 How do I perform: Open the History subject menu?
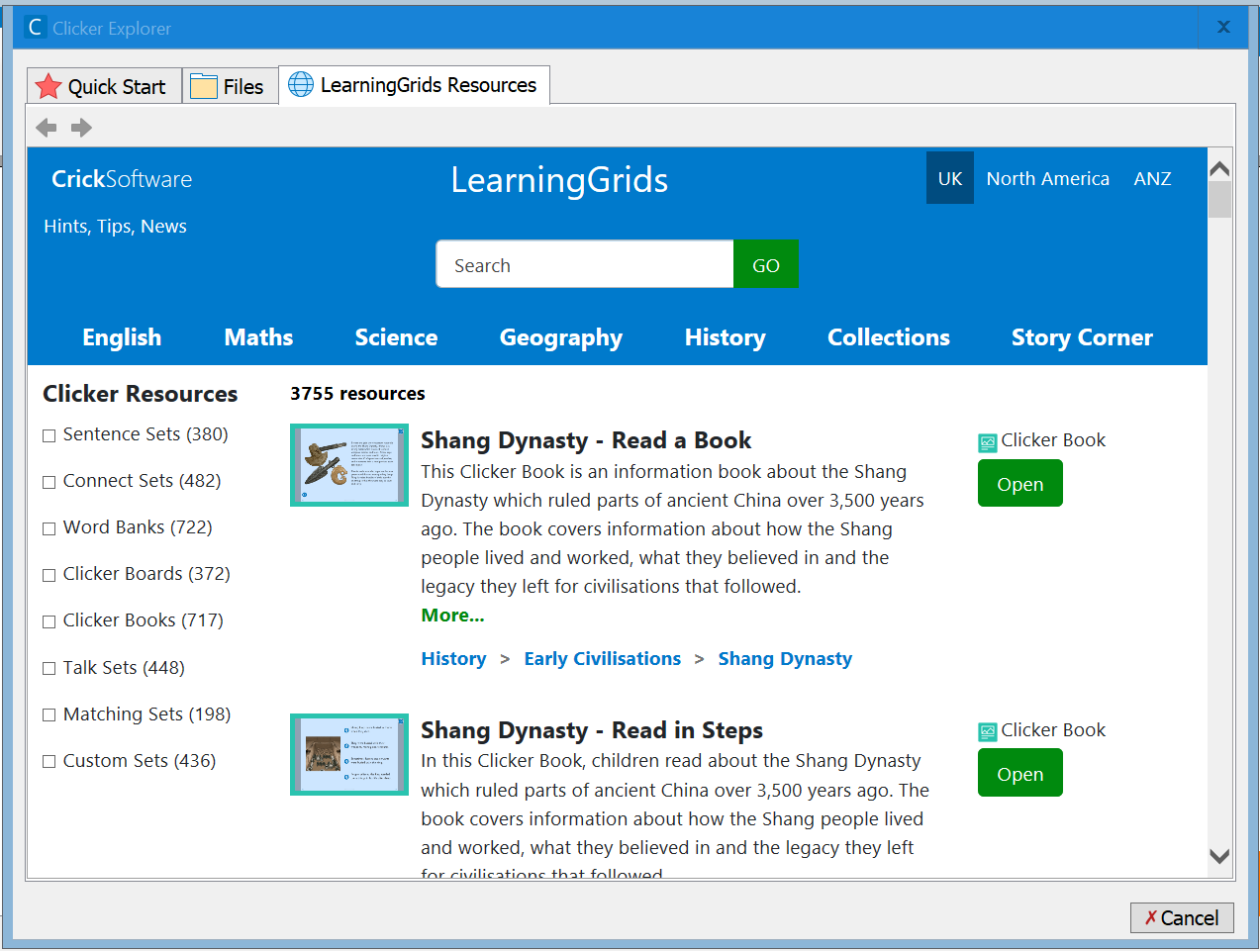tap(725, 338)
